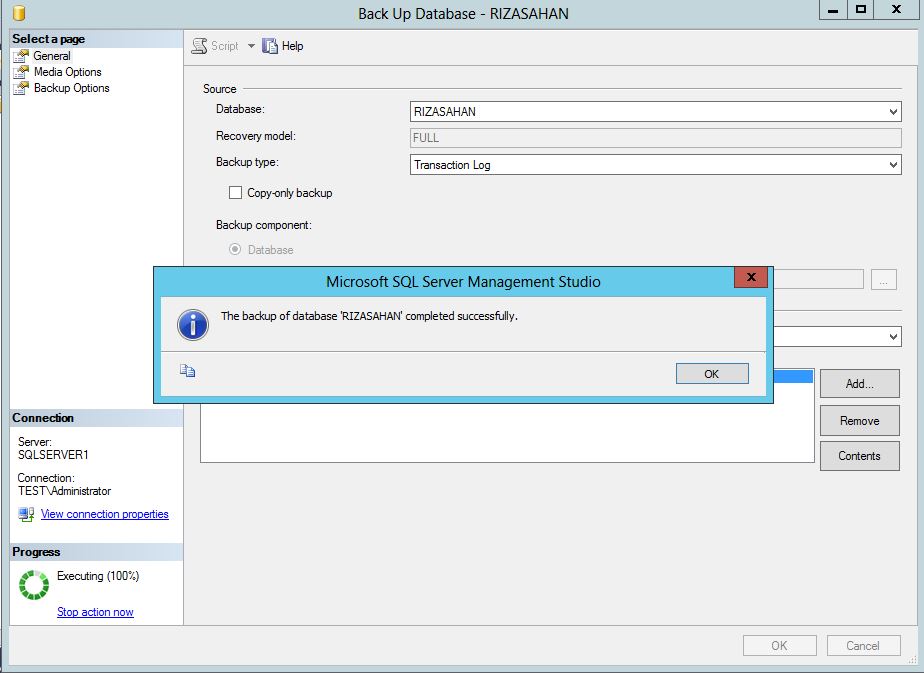Click the General page icon

(21, 56)
